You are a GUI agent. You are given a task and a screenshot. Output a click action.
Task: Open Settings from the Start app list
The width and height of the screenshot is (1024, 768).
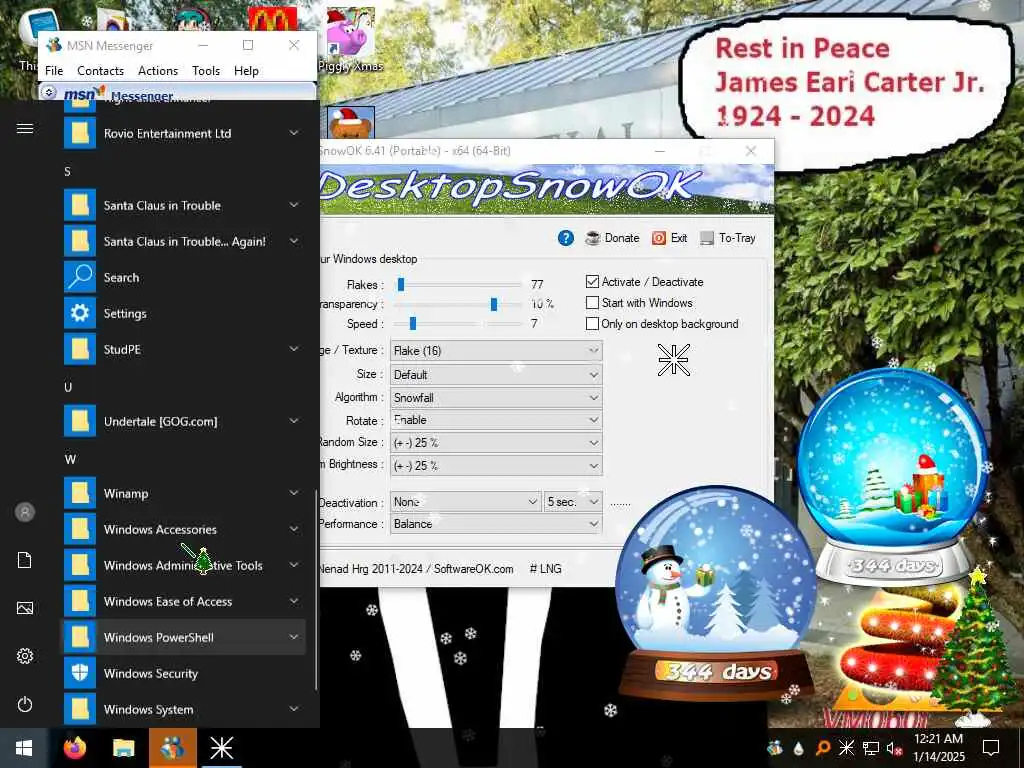184,313
